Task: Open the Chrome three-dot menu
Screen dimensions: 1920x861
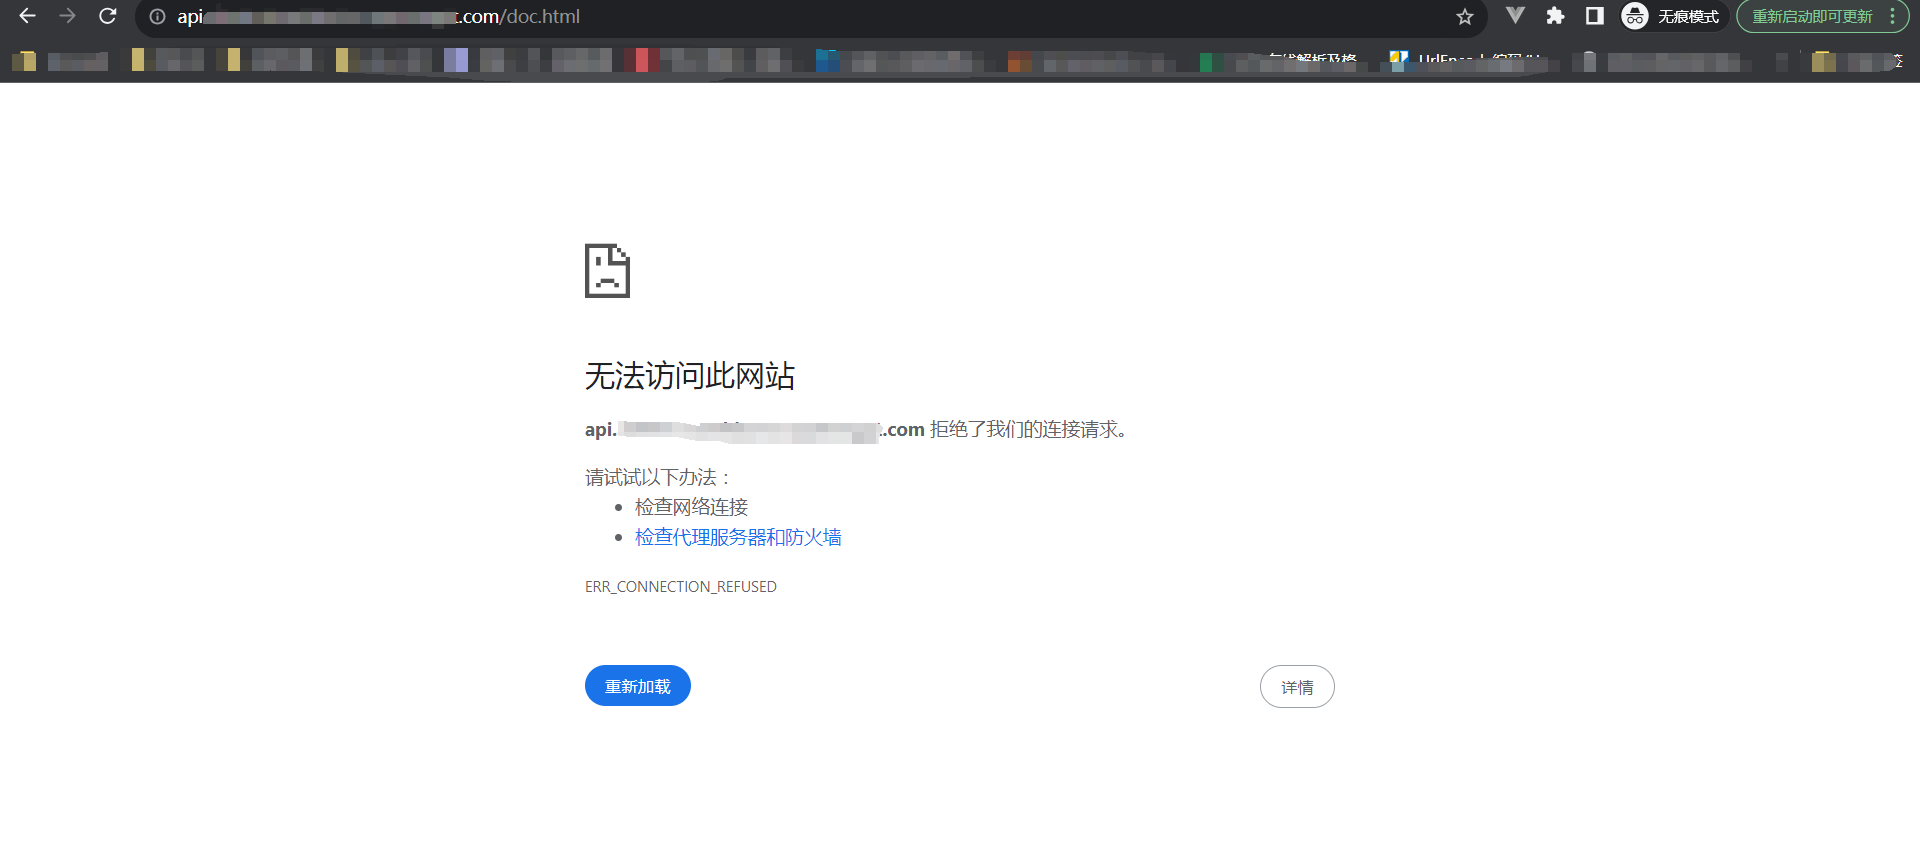Action: (1892, 17)
